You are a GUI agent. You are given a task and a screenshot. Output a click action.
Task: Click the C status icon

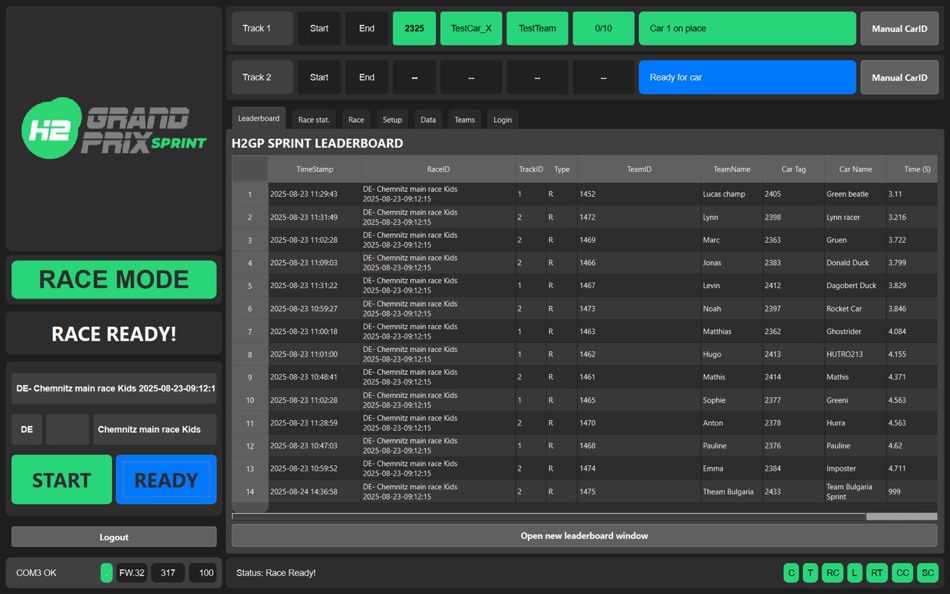[790, 572]
